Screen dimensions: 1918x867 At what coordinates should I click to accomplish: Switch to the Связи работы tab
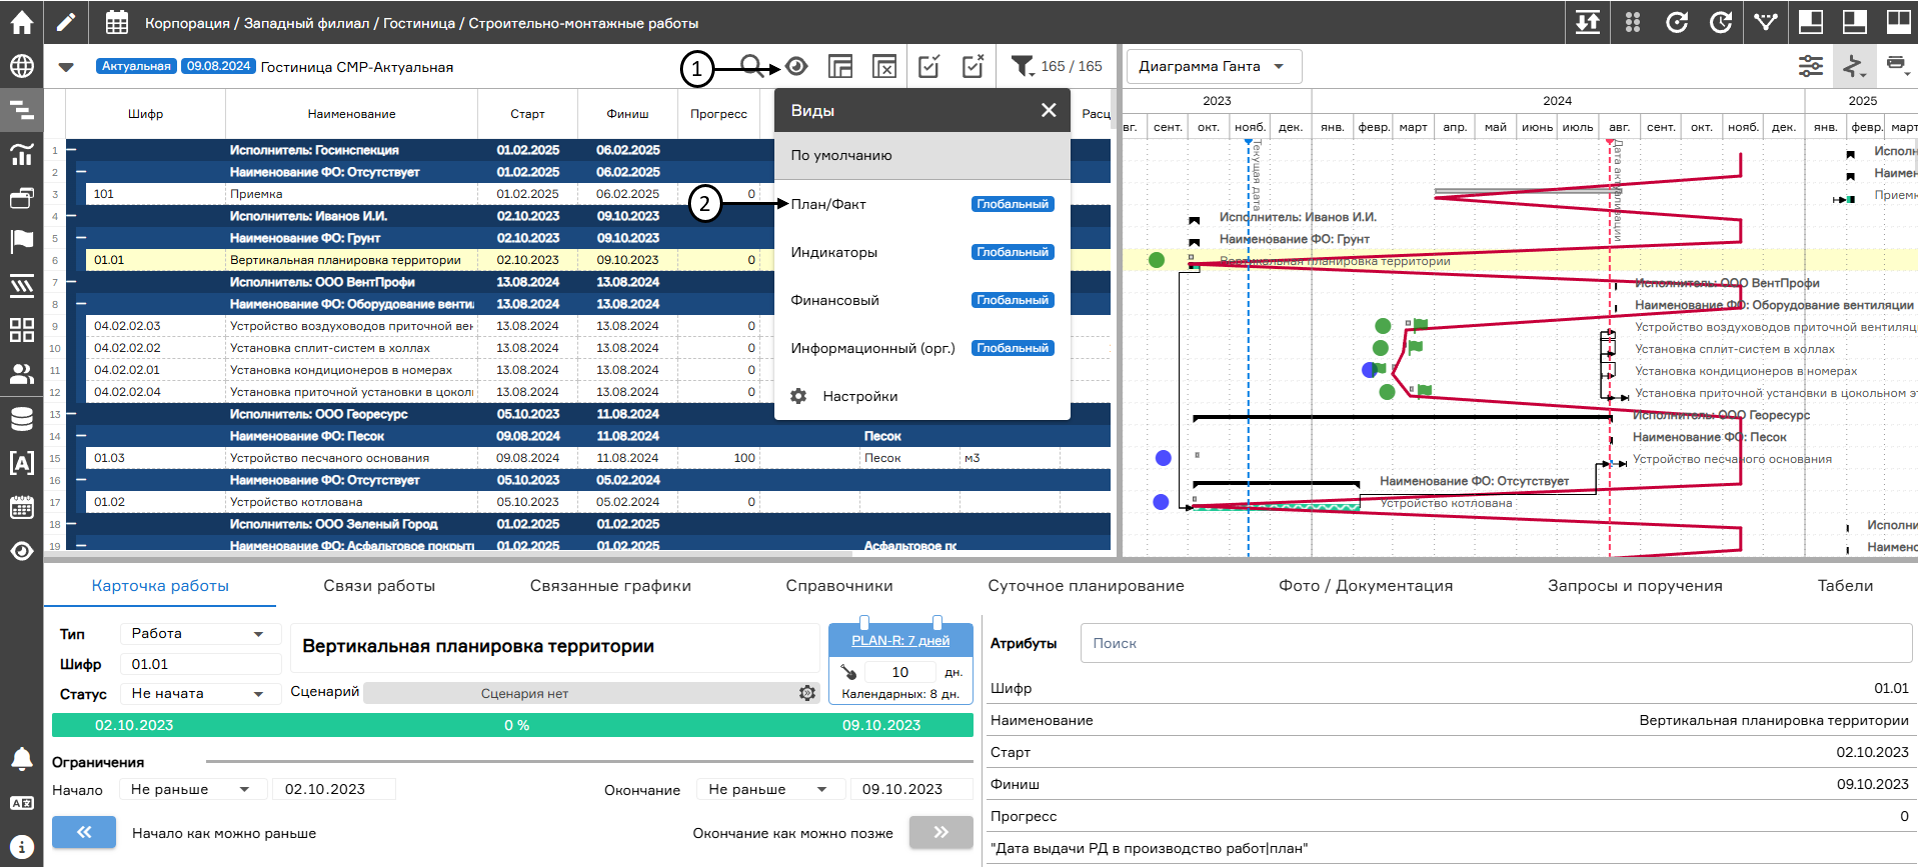click(379, 586)
